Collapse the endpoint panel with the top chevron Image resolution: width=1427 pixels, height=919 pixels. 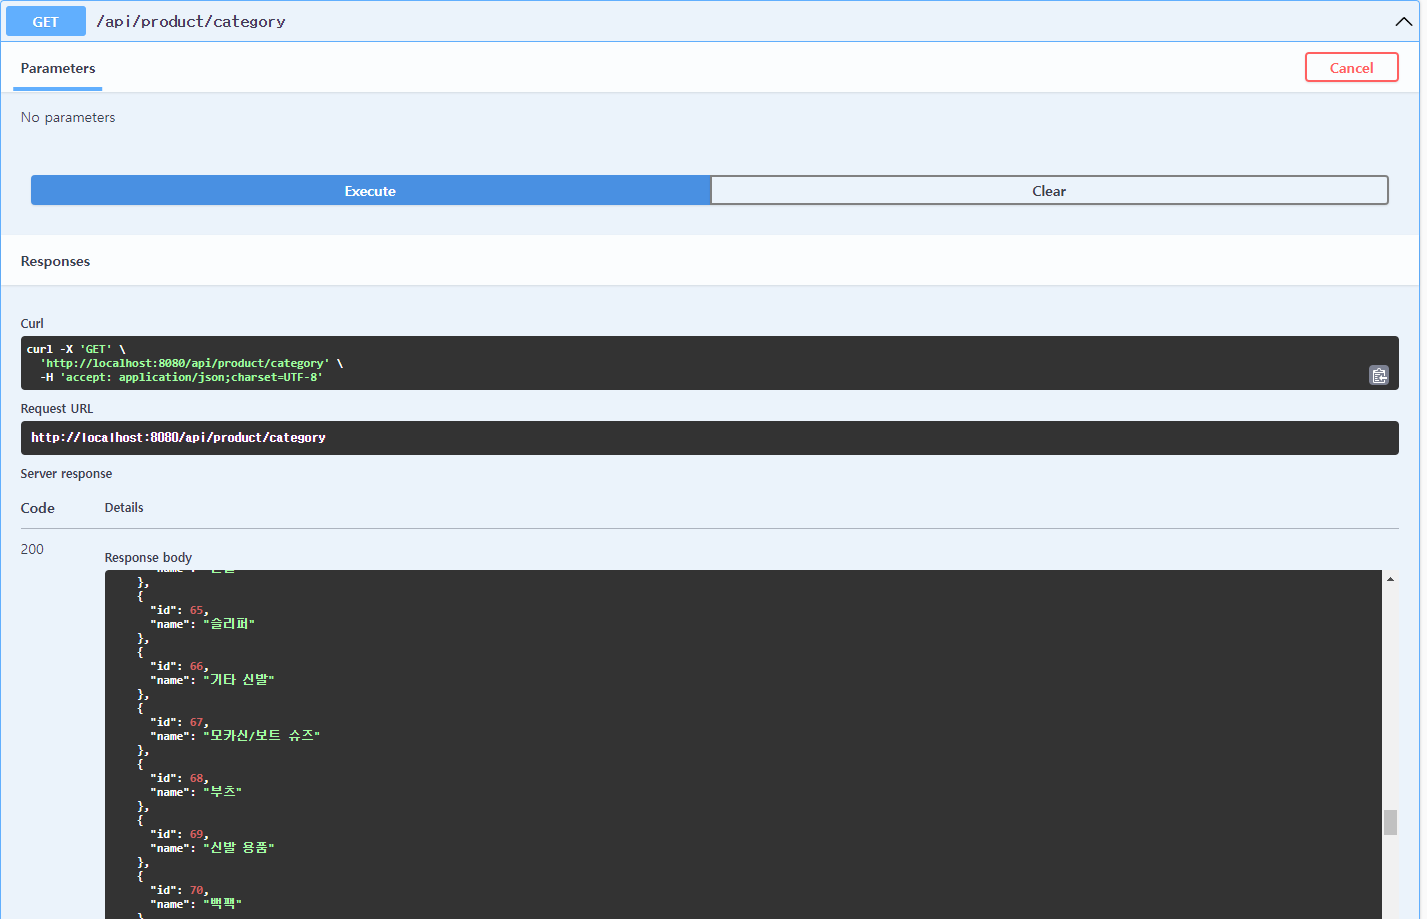coord(1404,21)
